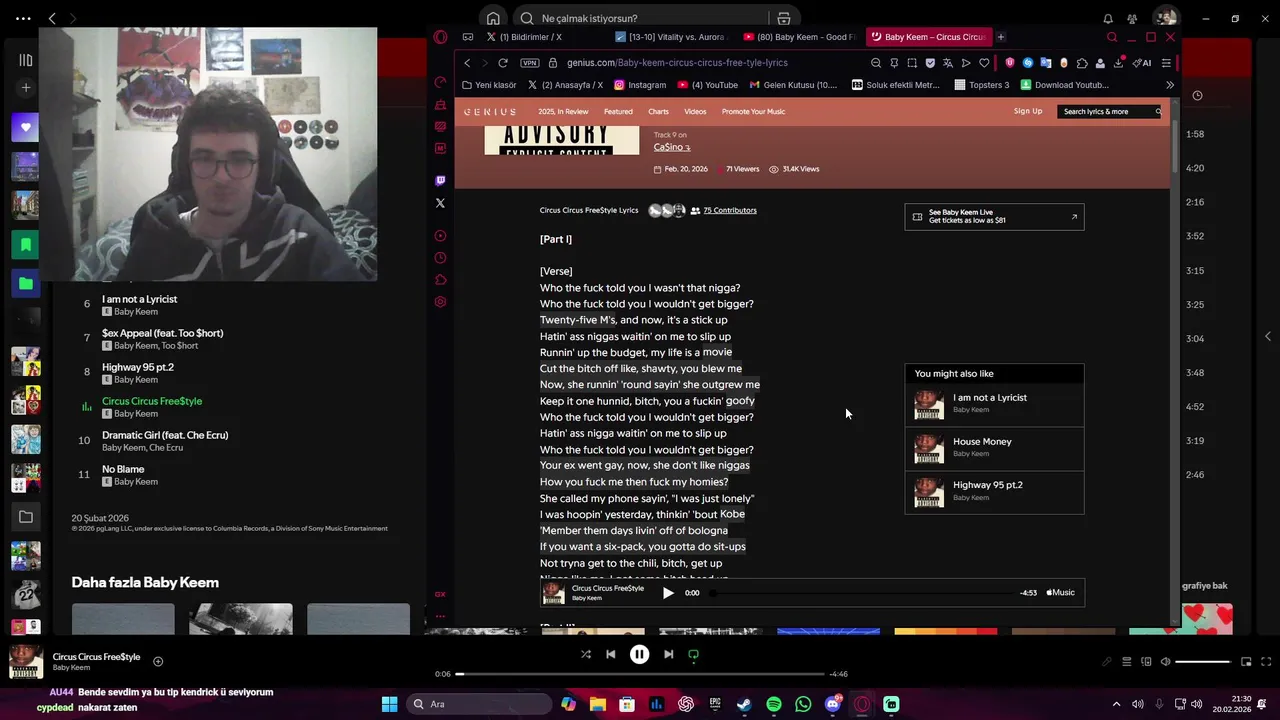Open the Yeni klasör bookmark folder

489,85
